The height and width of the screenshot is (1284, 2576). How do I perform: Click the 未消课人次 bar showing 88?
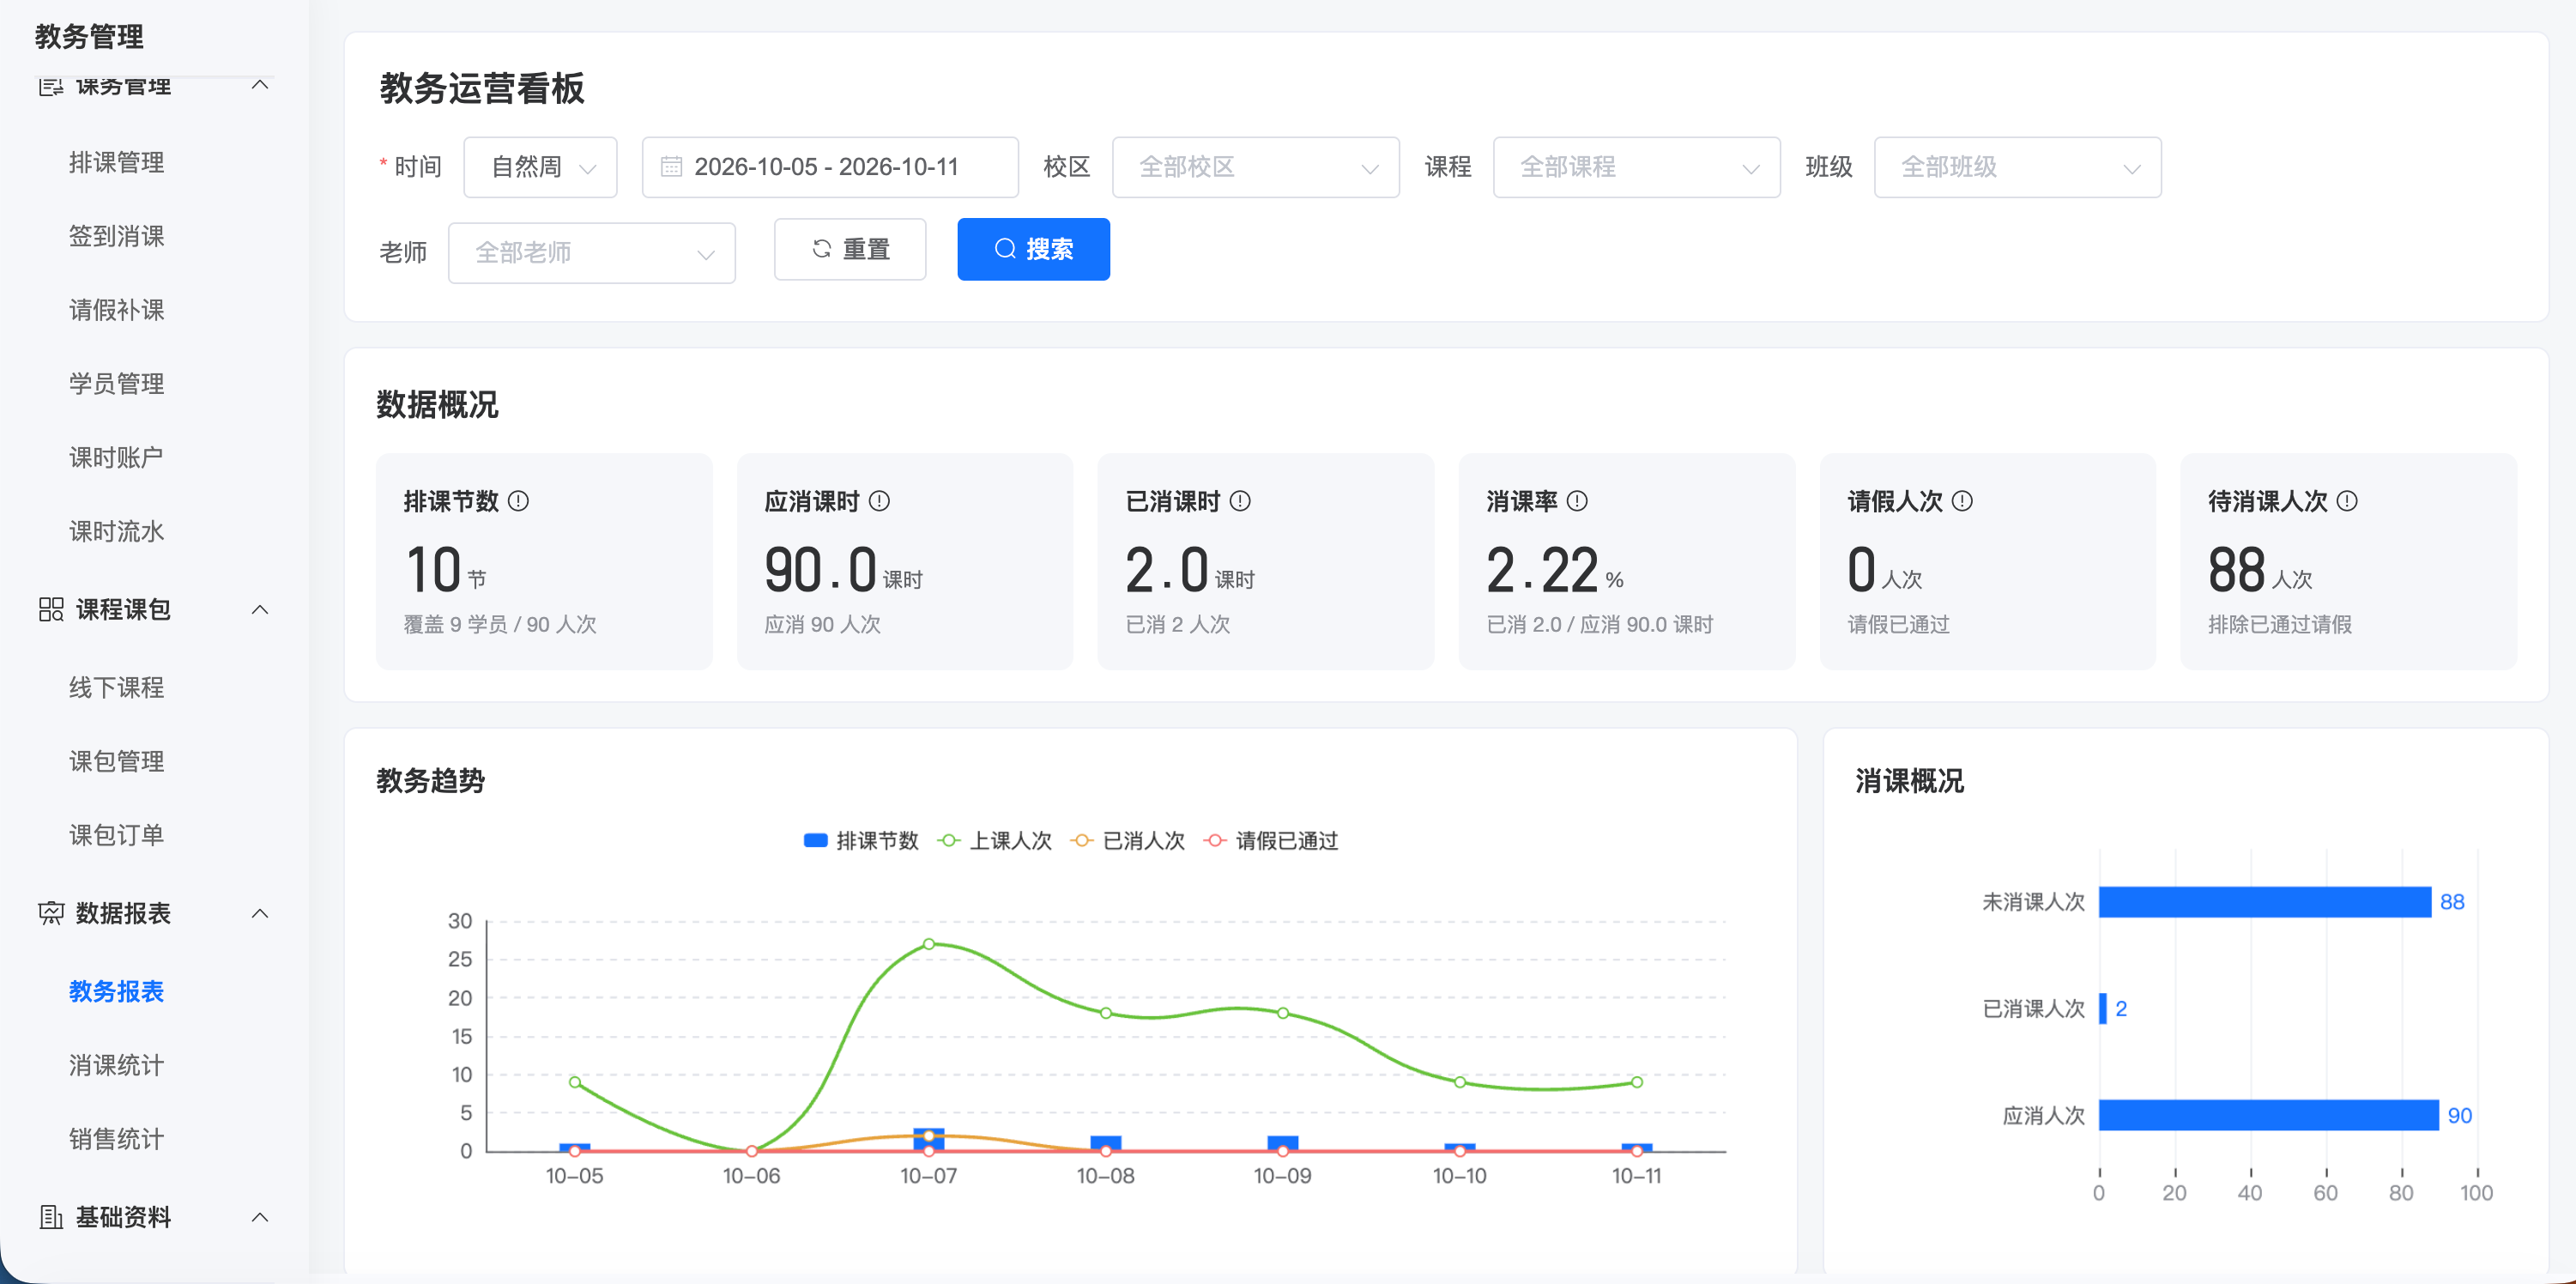coord(2264,902)
